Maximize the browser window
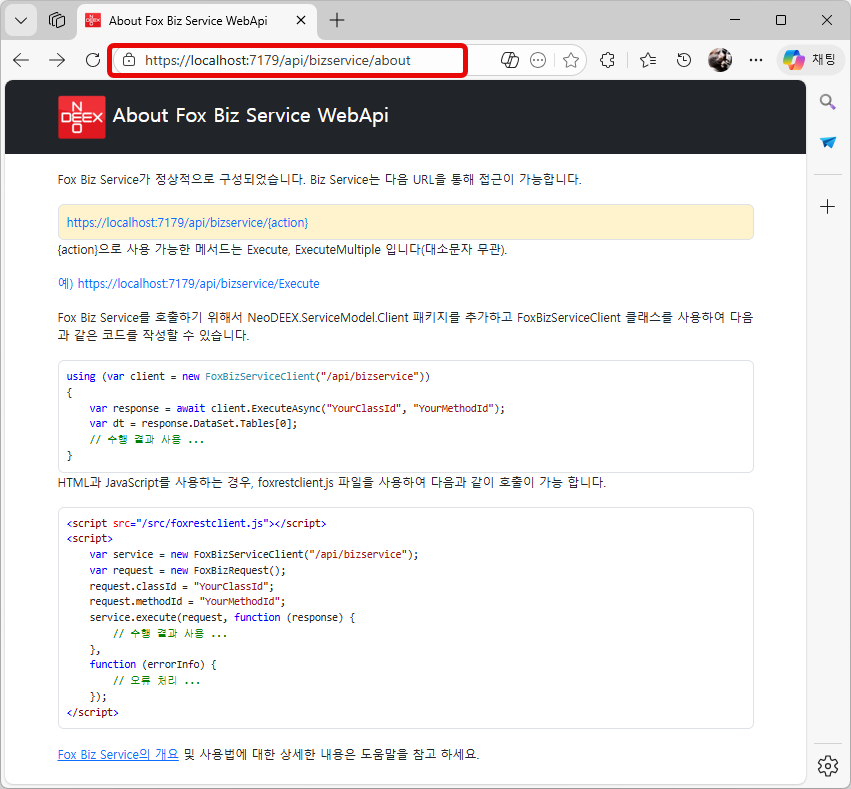This screenshot has height=789, width=851. click(781, 20)
